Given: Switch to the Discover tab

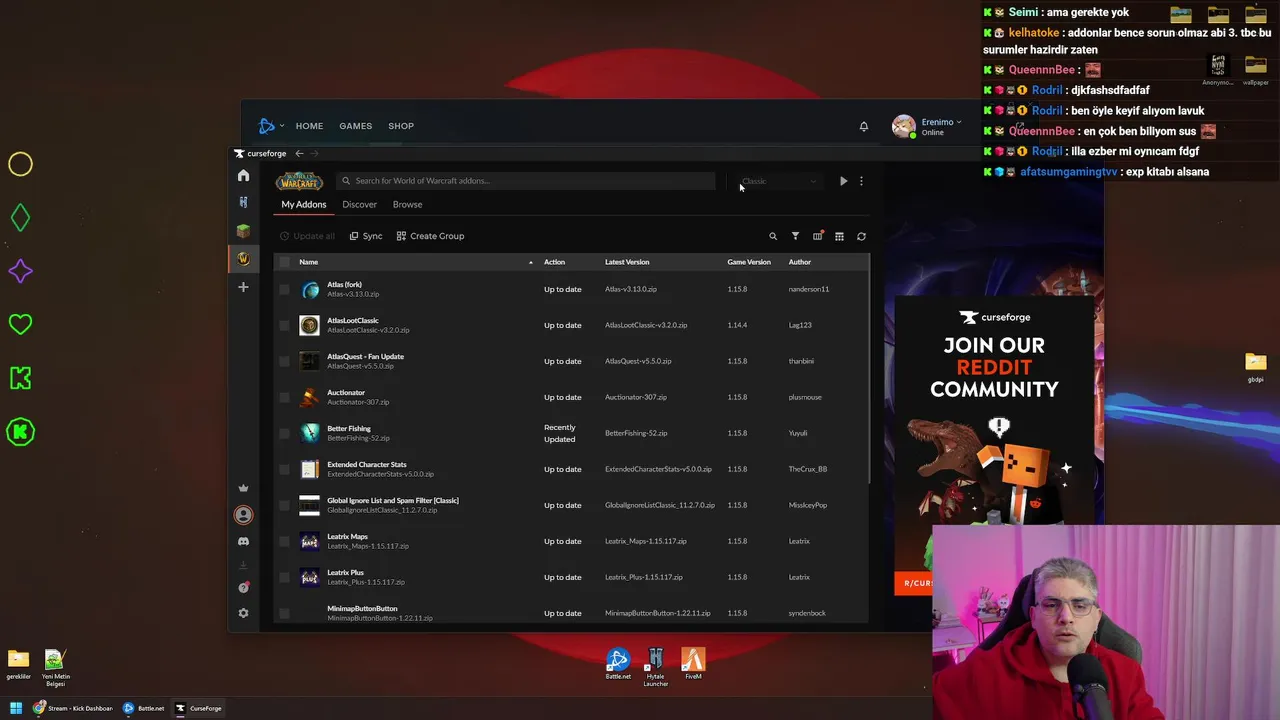Looking at the screenshot, I should (360, 204).
